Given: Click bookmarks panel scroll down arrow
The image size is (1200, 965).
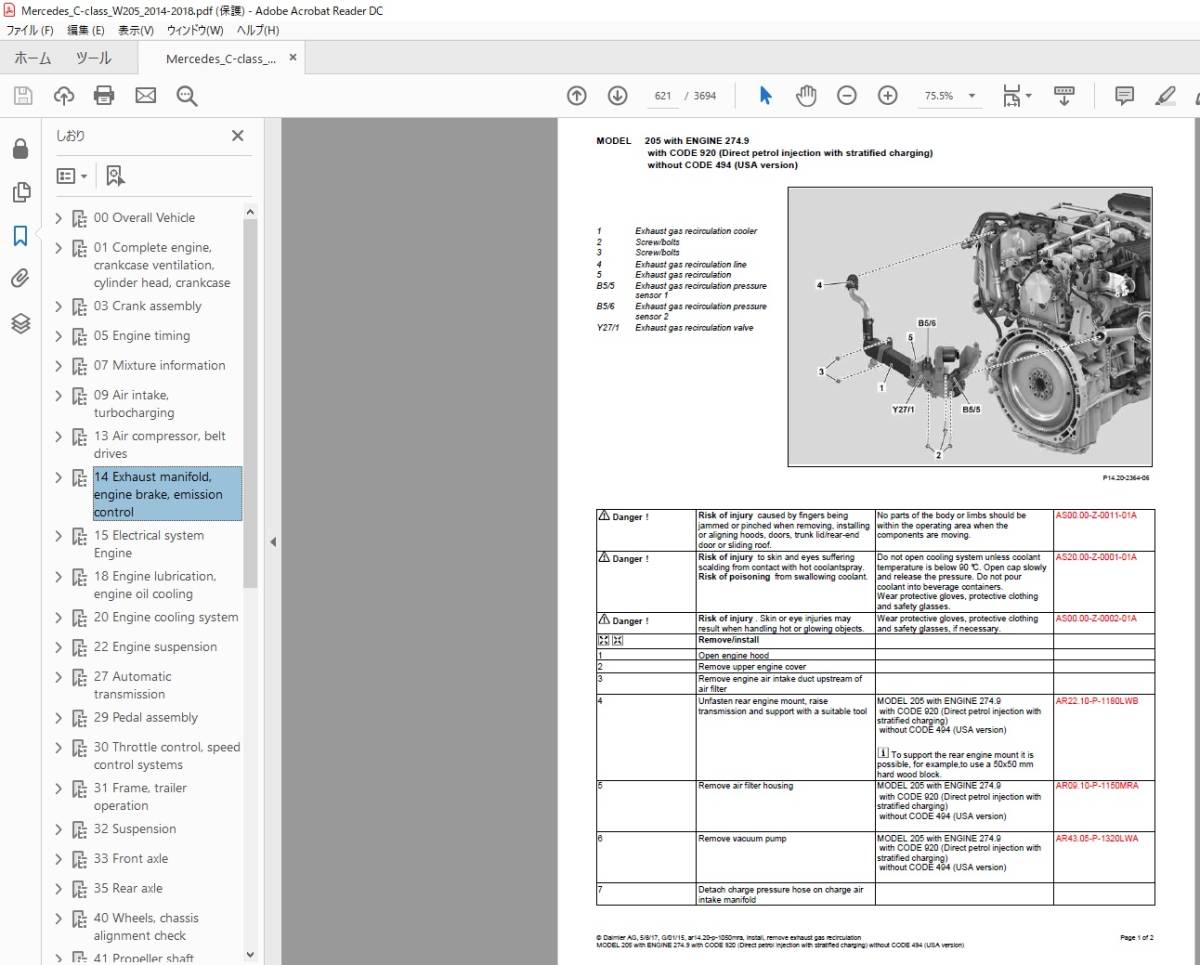Looking at the screenshot, I should click(250, 956).
